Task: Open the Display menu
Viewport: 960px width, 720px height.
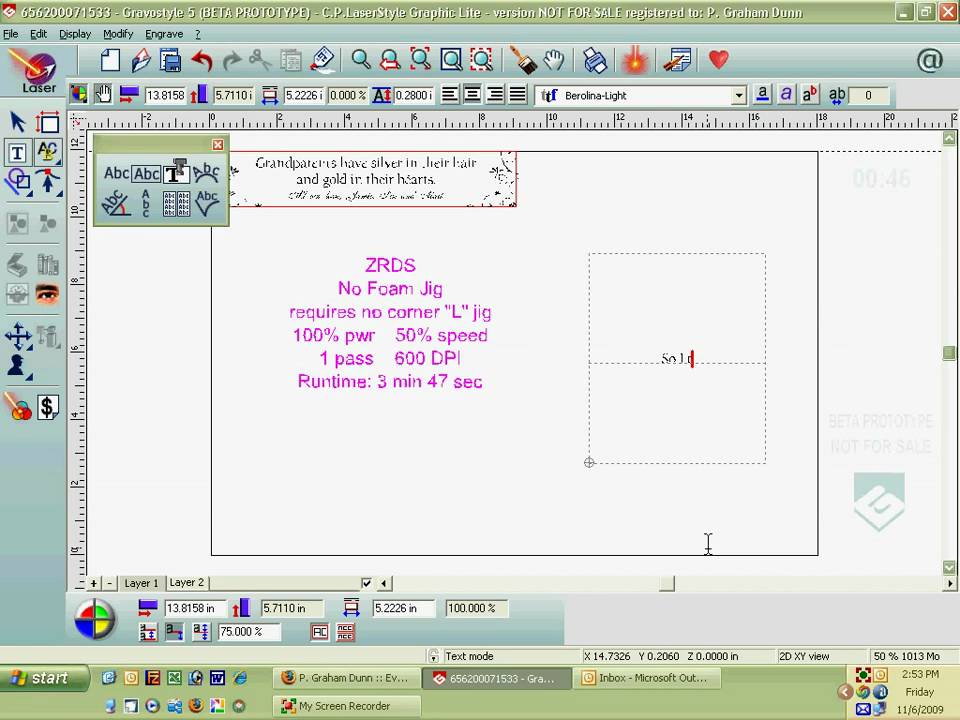Action: [x=75, y=34]
